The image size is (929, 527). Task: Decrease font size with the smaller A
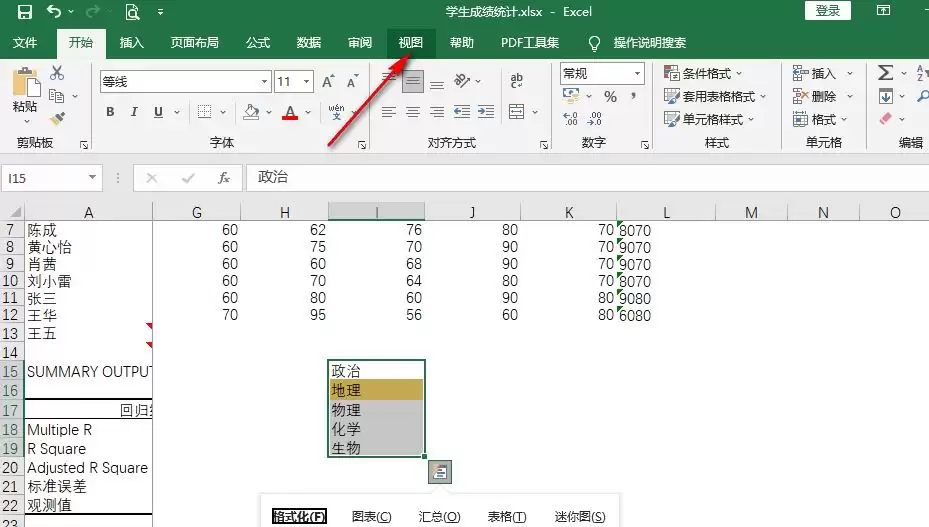353,82
